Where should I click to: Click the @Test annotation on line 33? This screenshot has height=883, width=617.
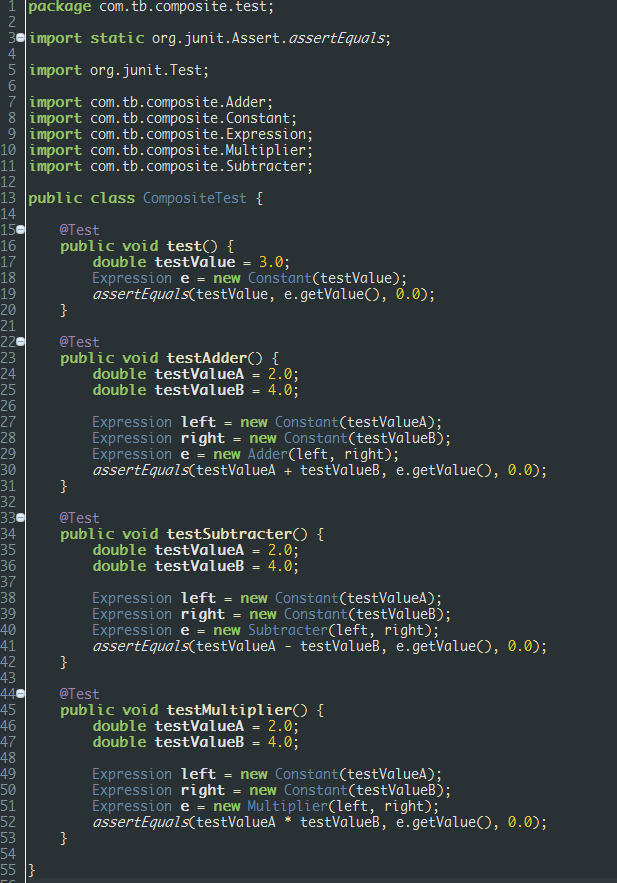(79, 518)
